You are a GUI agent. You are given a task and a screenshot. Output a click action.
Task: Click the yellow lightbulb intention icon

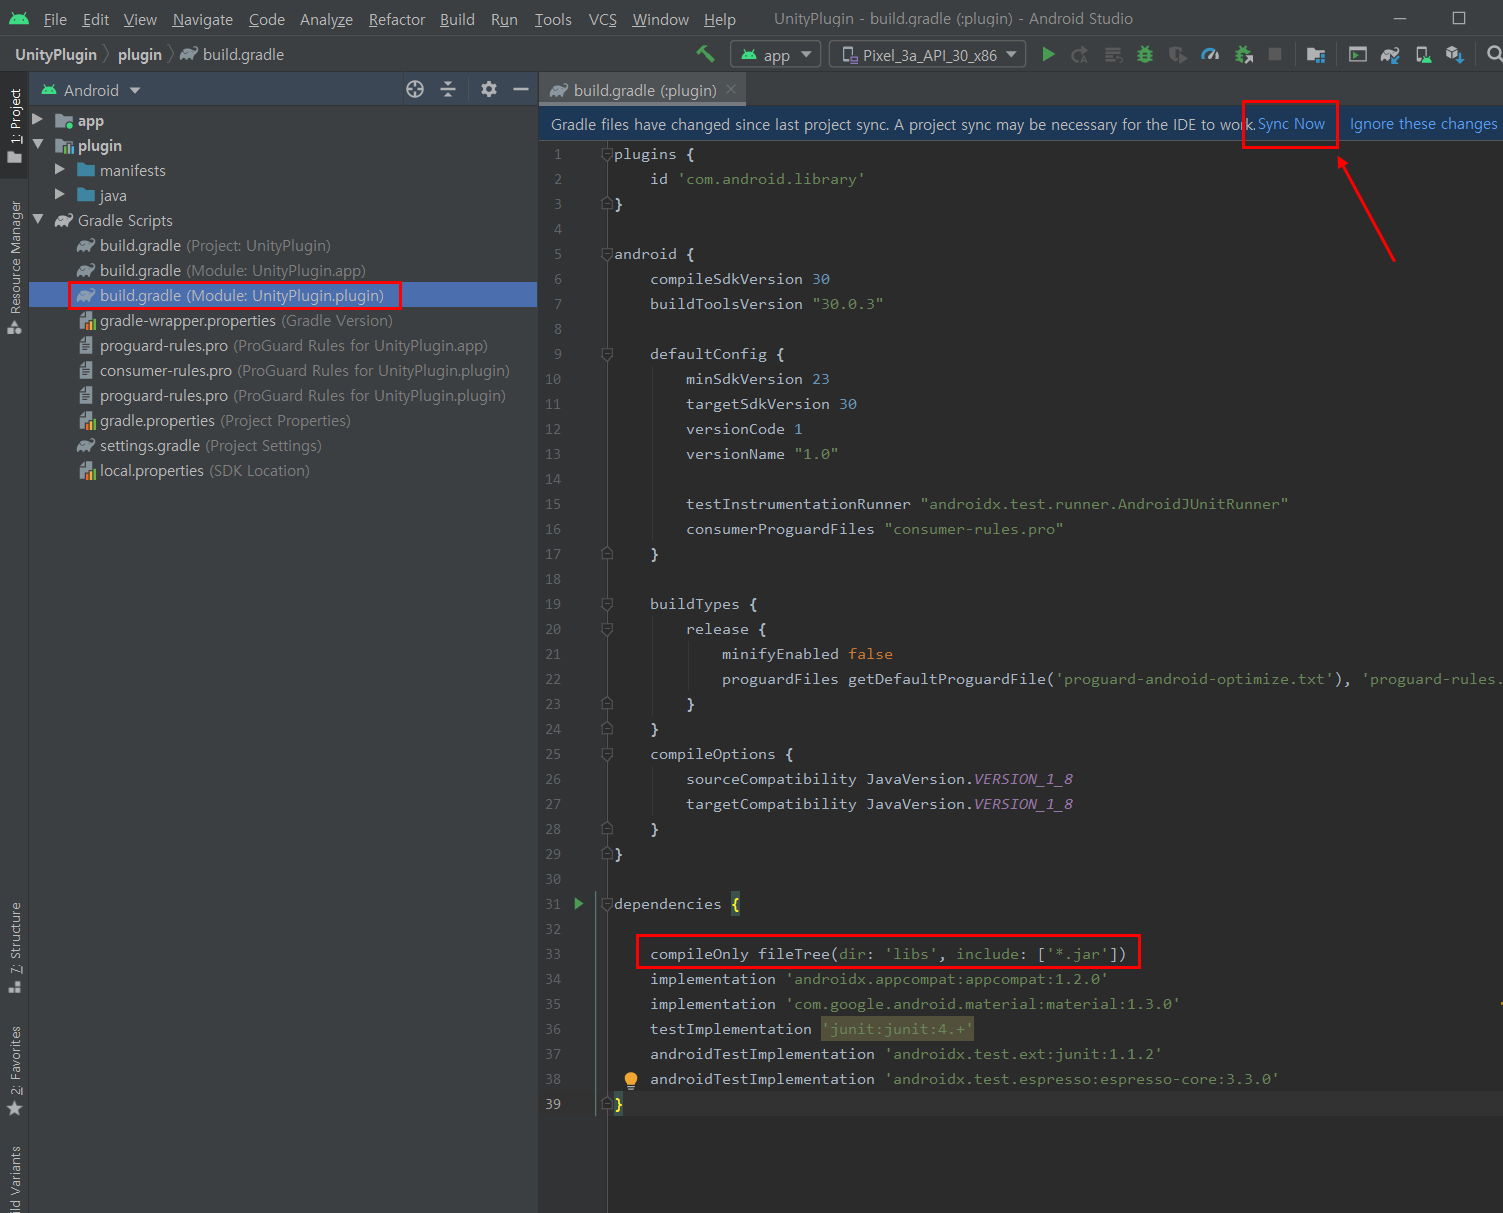point(631,1079)
